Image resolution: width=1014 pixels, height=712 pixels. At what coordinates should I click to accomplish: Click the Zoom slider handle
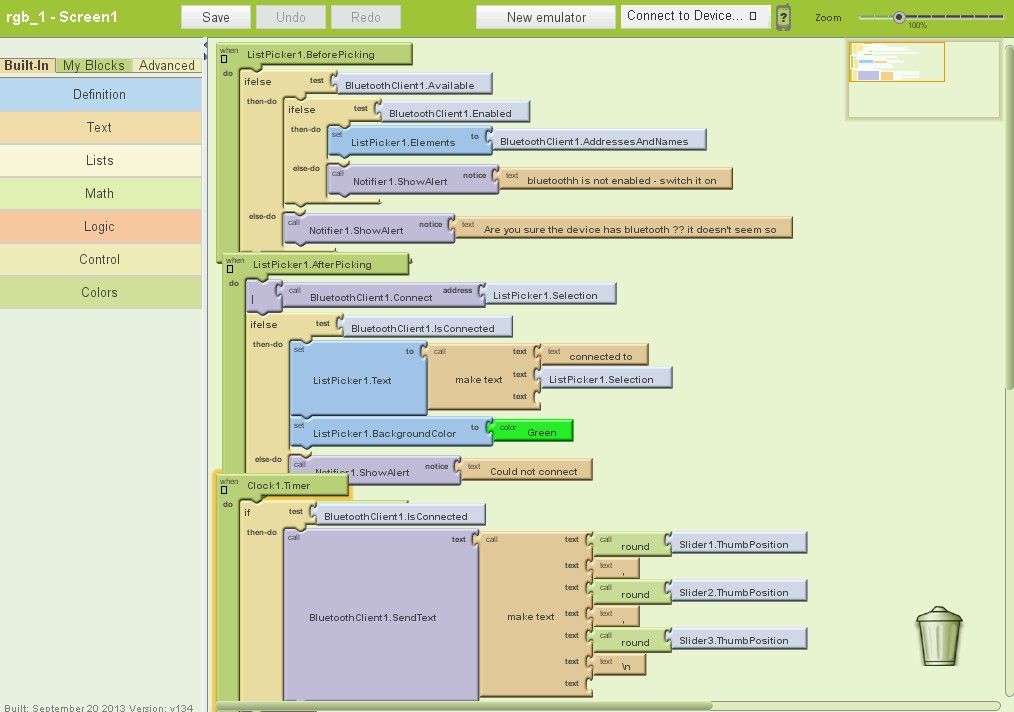(x=898, y=16)
